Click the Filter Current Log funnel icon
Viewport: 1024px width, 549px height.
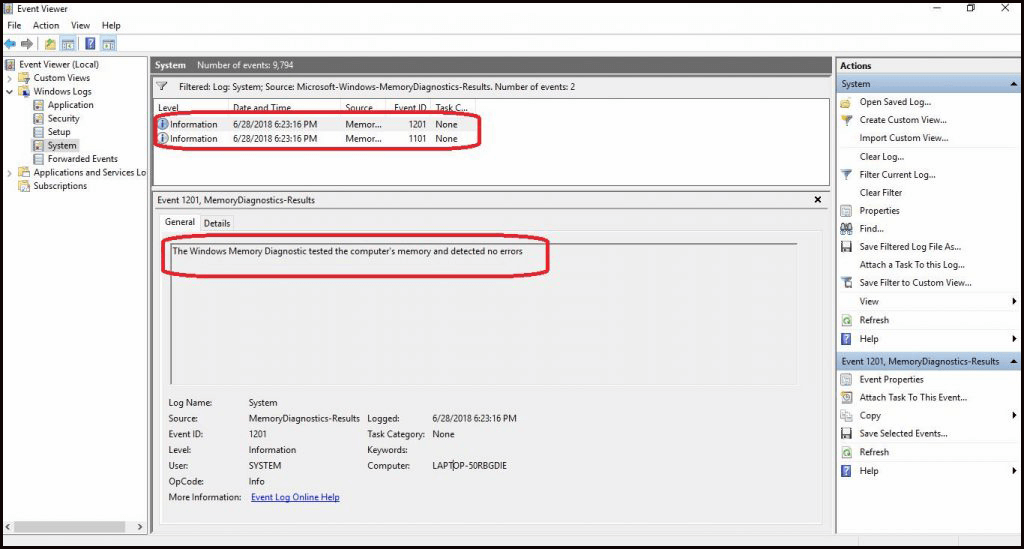[x=846, y=175]
